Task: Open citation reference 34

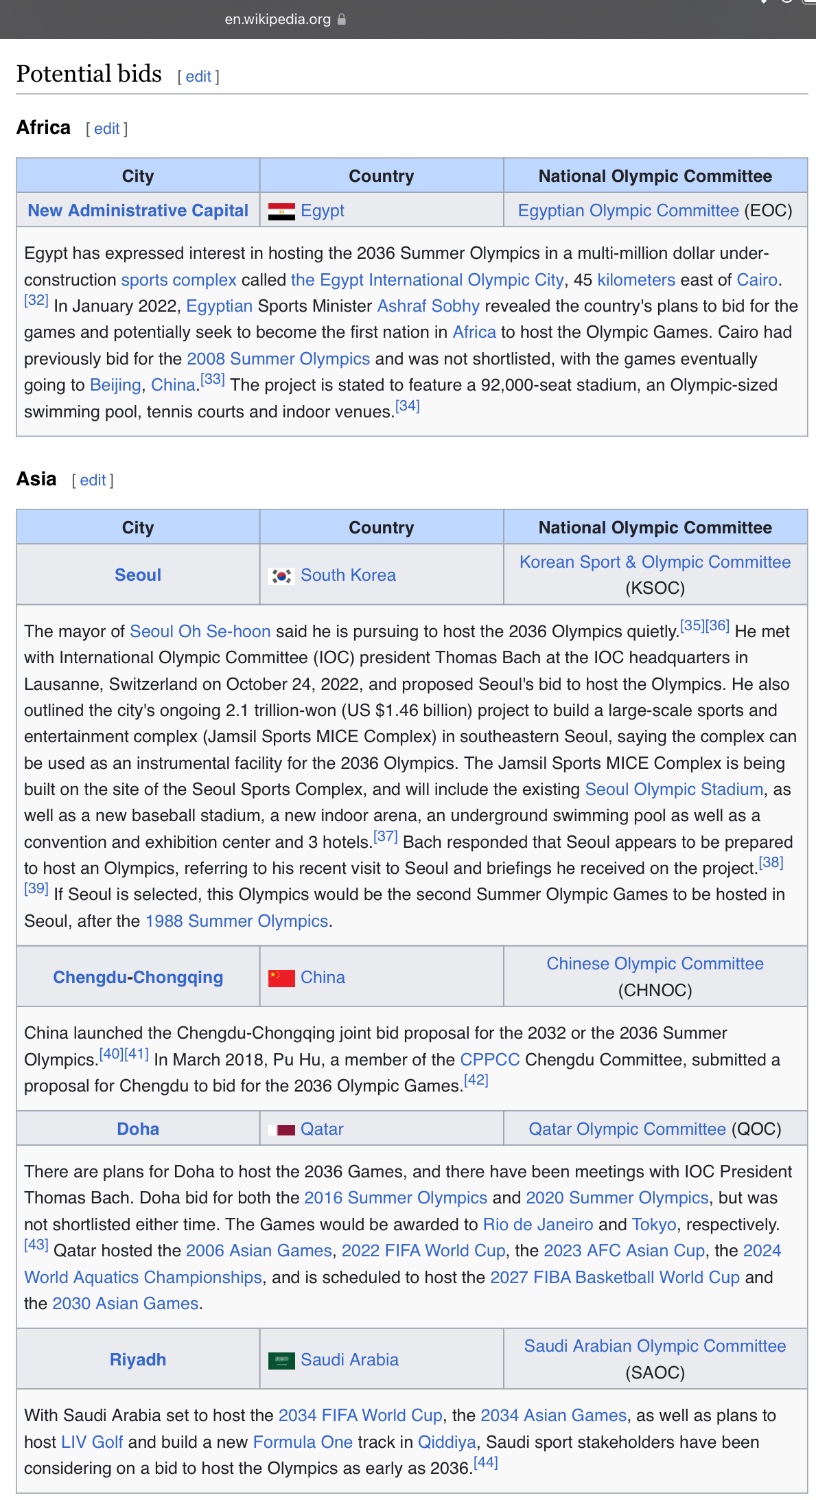Action: (x=407, y=405)
